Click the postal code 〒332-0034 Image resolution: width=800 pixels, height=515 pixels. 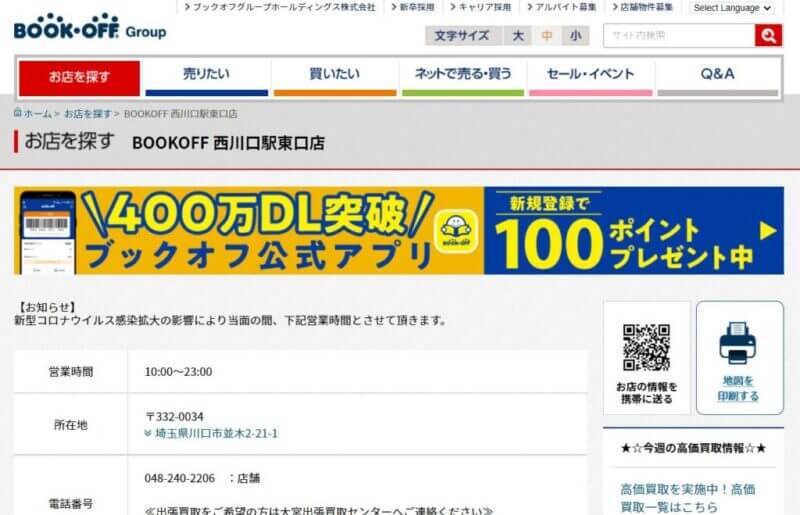(174, 416)
